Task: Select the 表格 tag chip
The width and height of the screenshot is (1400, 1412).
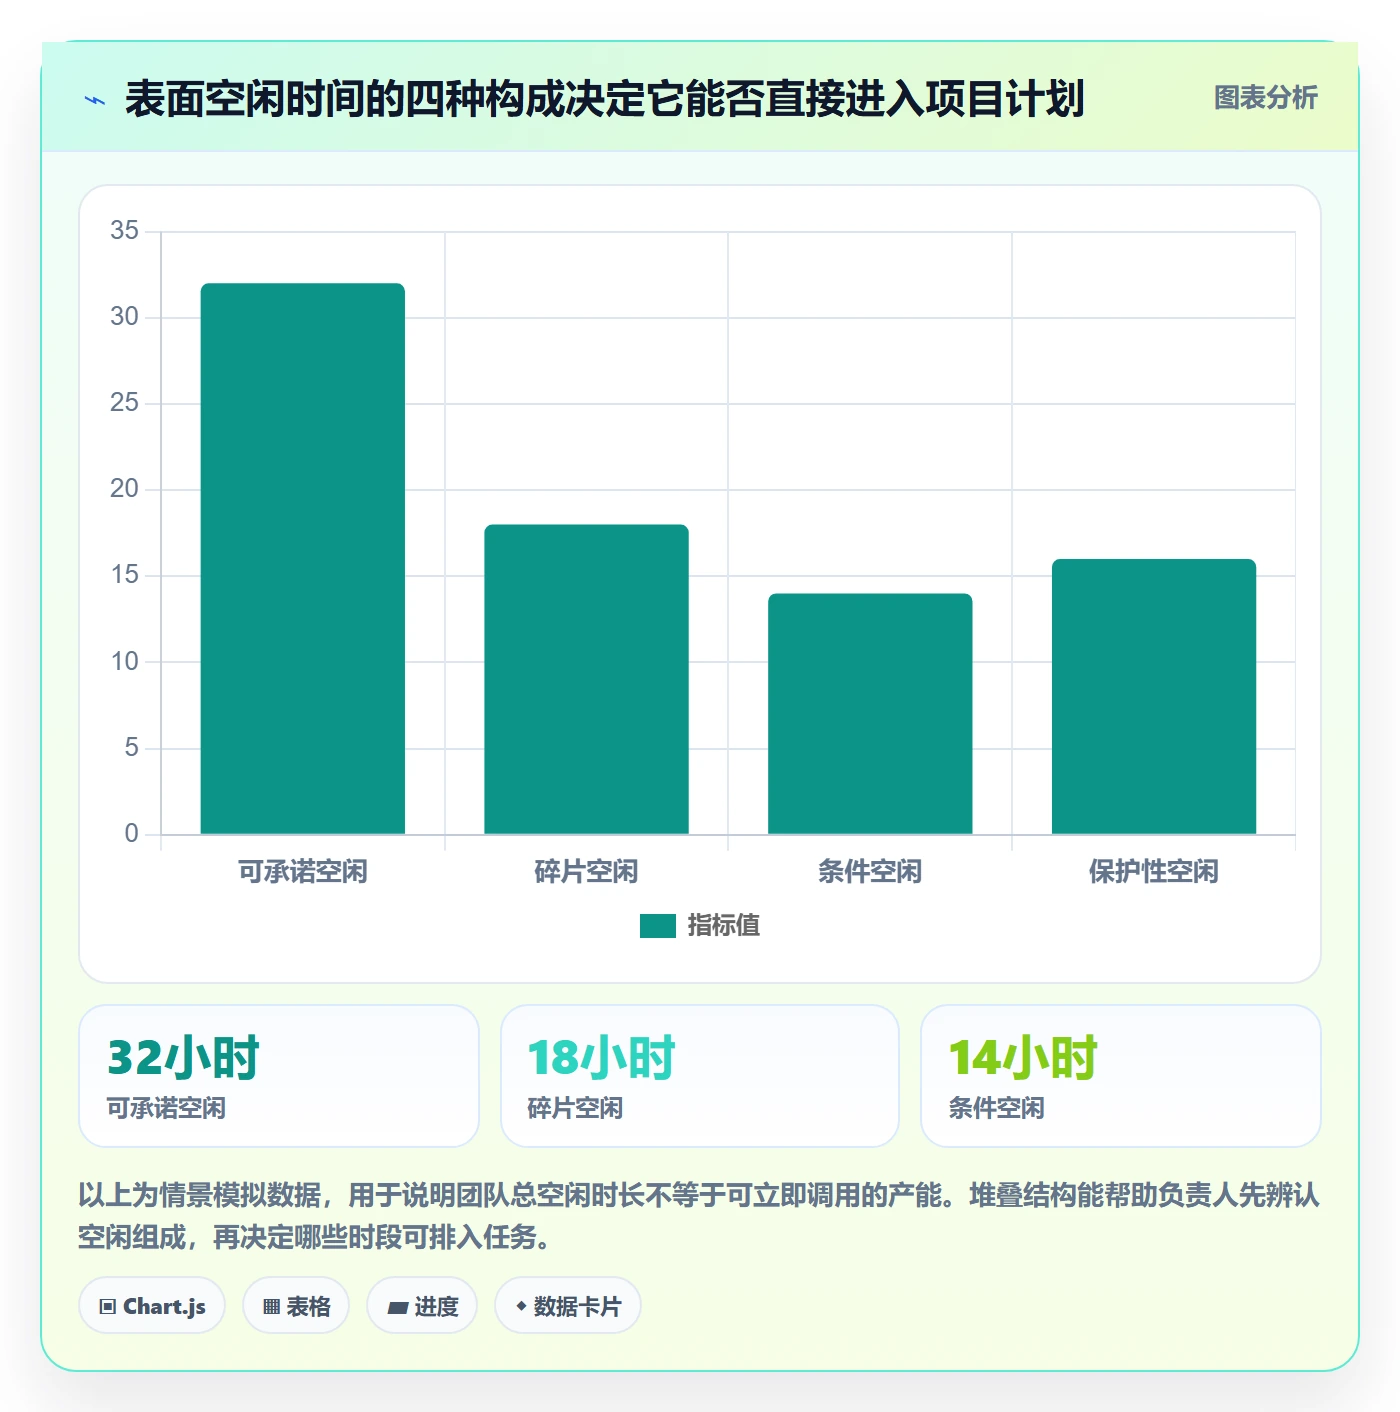Action: [x=296, y=1305]
